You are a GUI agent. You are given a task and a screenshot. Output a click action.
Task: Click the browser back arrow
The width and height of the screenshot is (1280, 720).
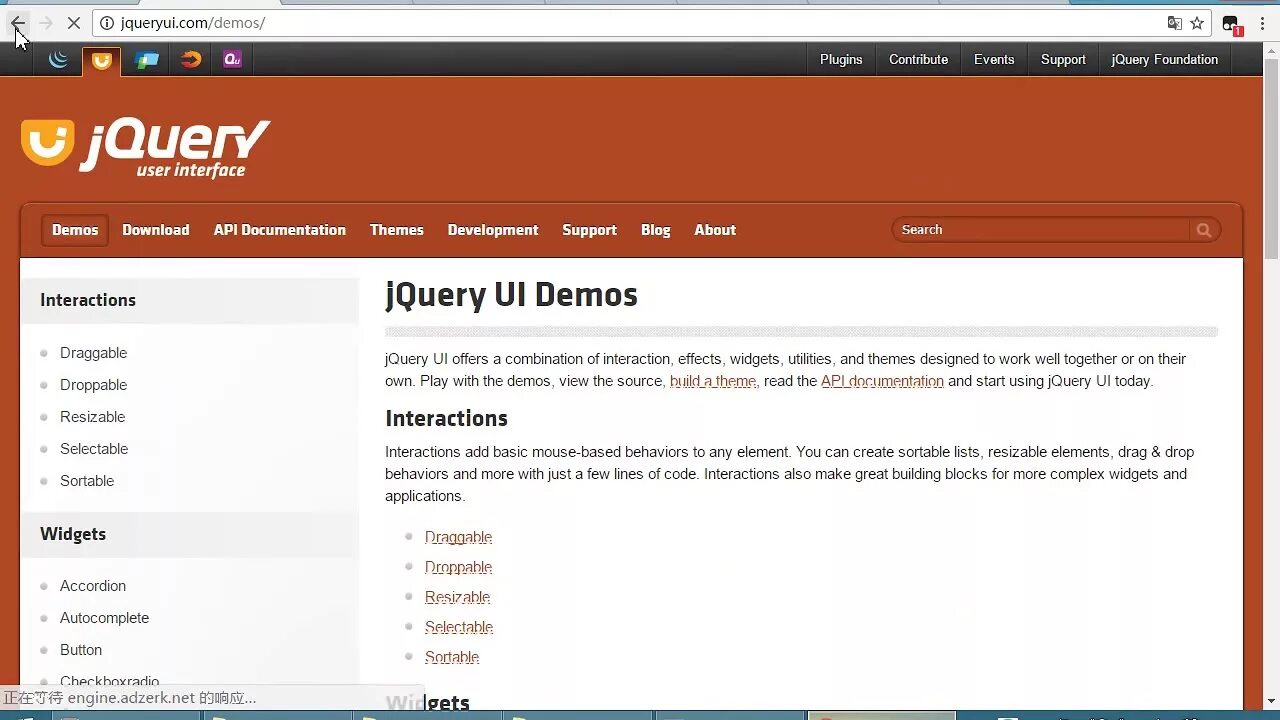point(17,23)
